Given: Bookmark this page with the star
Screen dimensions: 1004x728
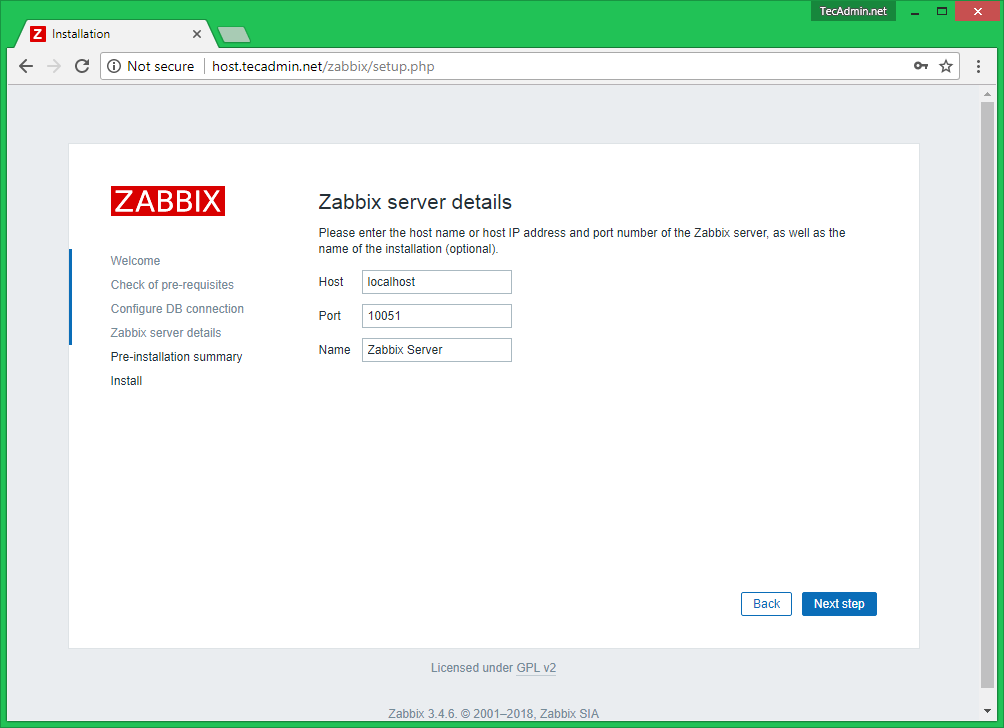Looking at the screenshot, I should [x=945, y=66].
